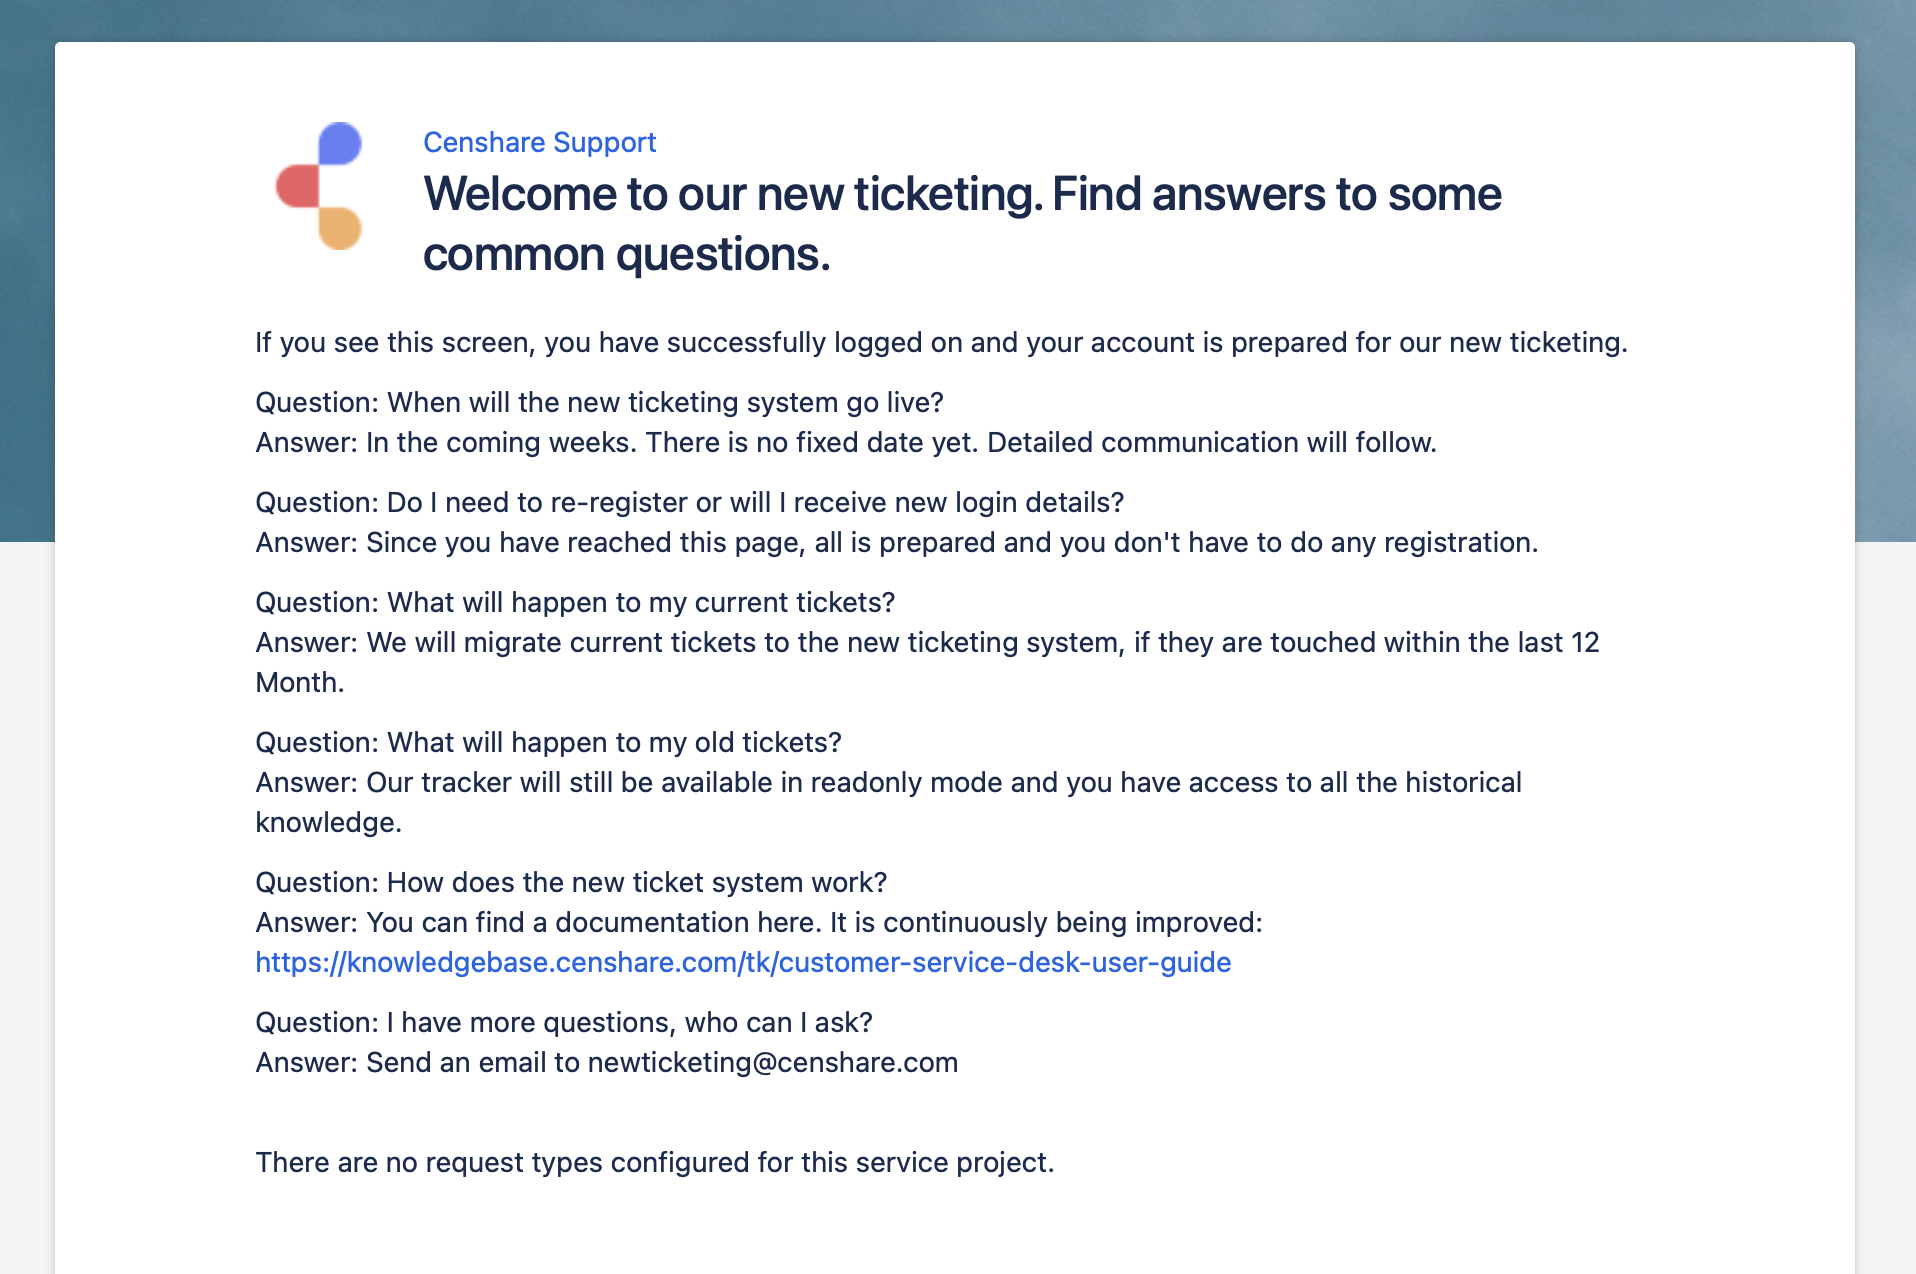Open the Censhare Support link
This screenshot has height=1274, width=1916.
click(x=539, y=142)
